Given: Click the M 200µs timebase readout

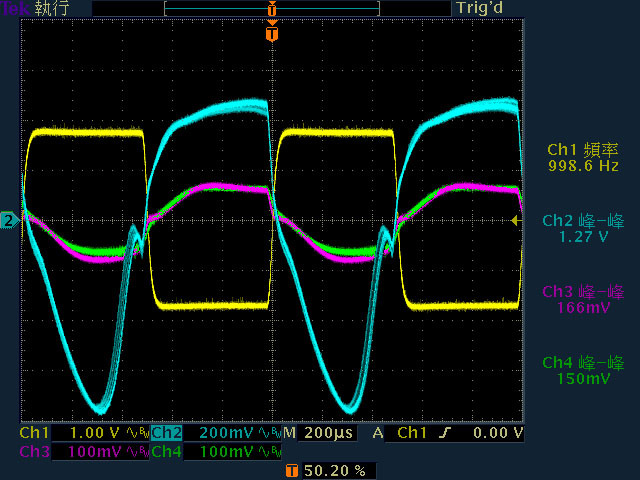Looking at the screenshot, I should pos(319,433).
